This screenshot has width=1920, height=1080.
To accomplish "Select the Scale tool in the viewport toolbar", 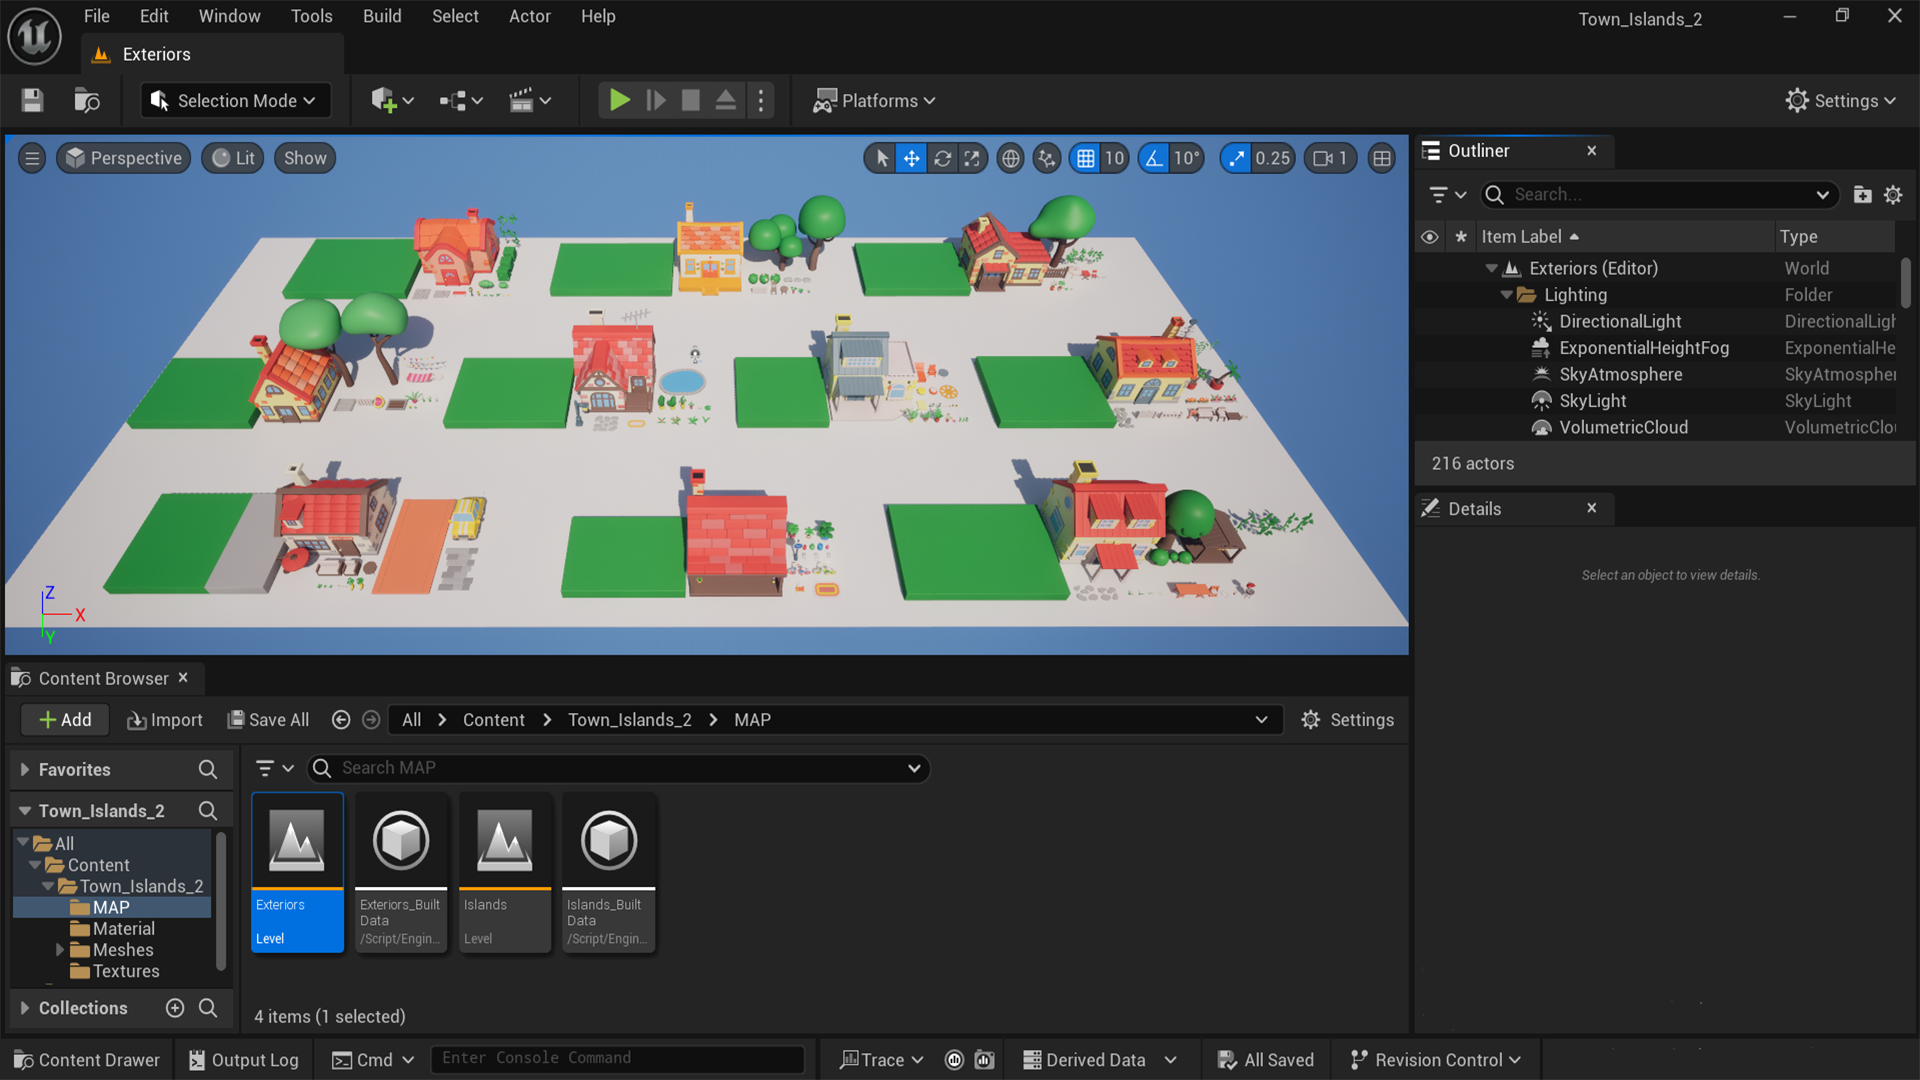I will 972,158.
